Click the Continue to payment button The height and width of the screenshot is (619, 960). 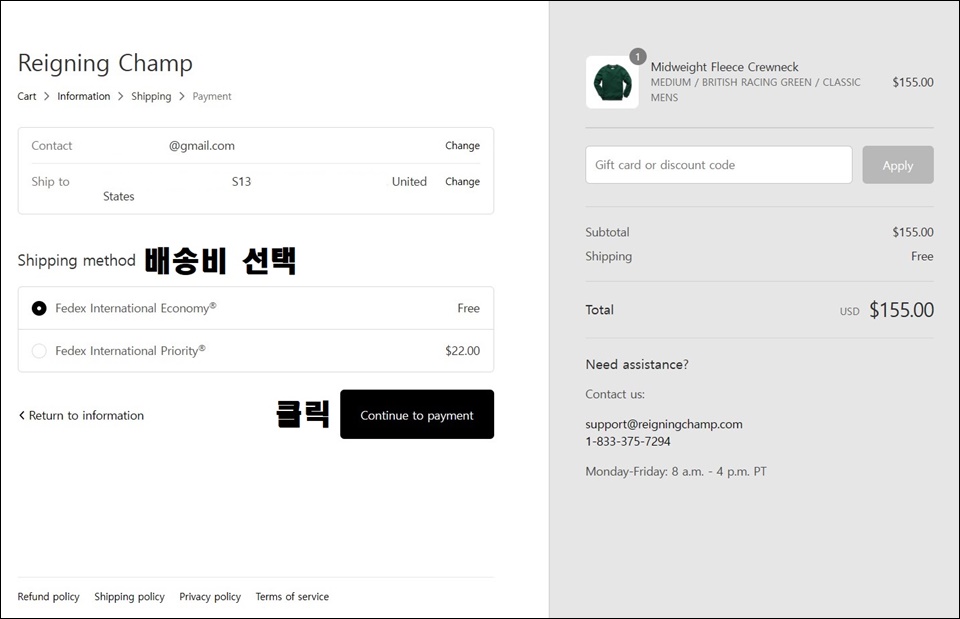(417, 415)
